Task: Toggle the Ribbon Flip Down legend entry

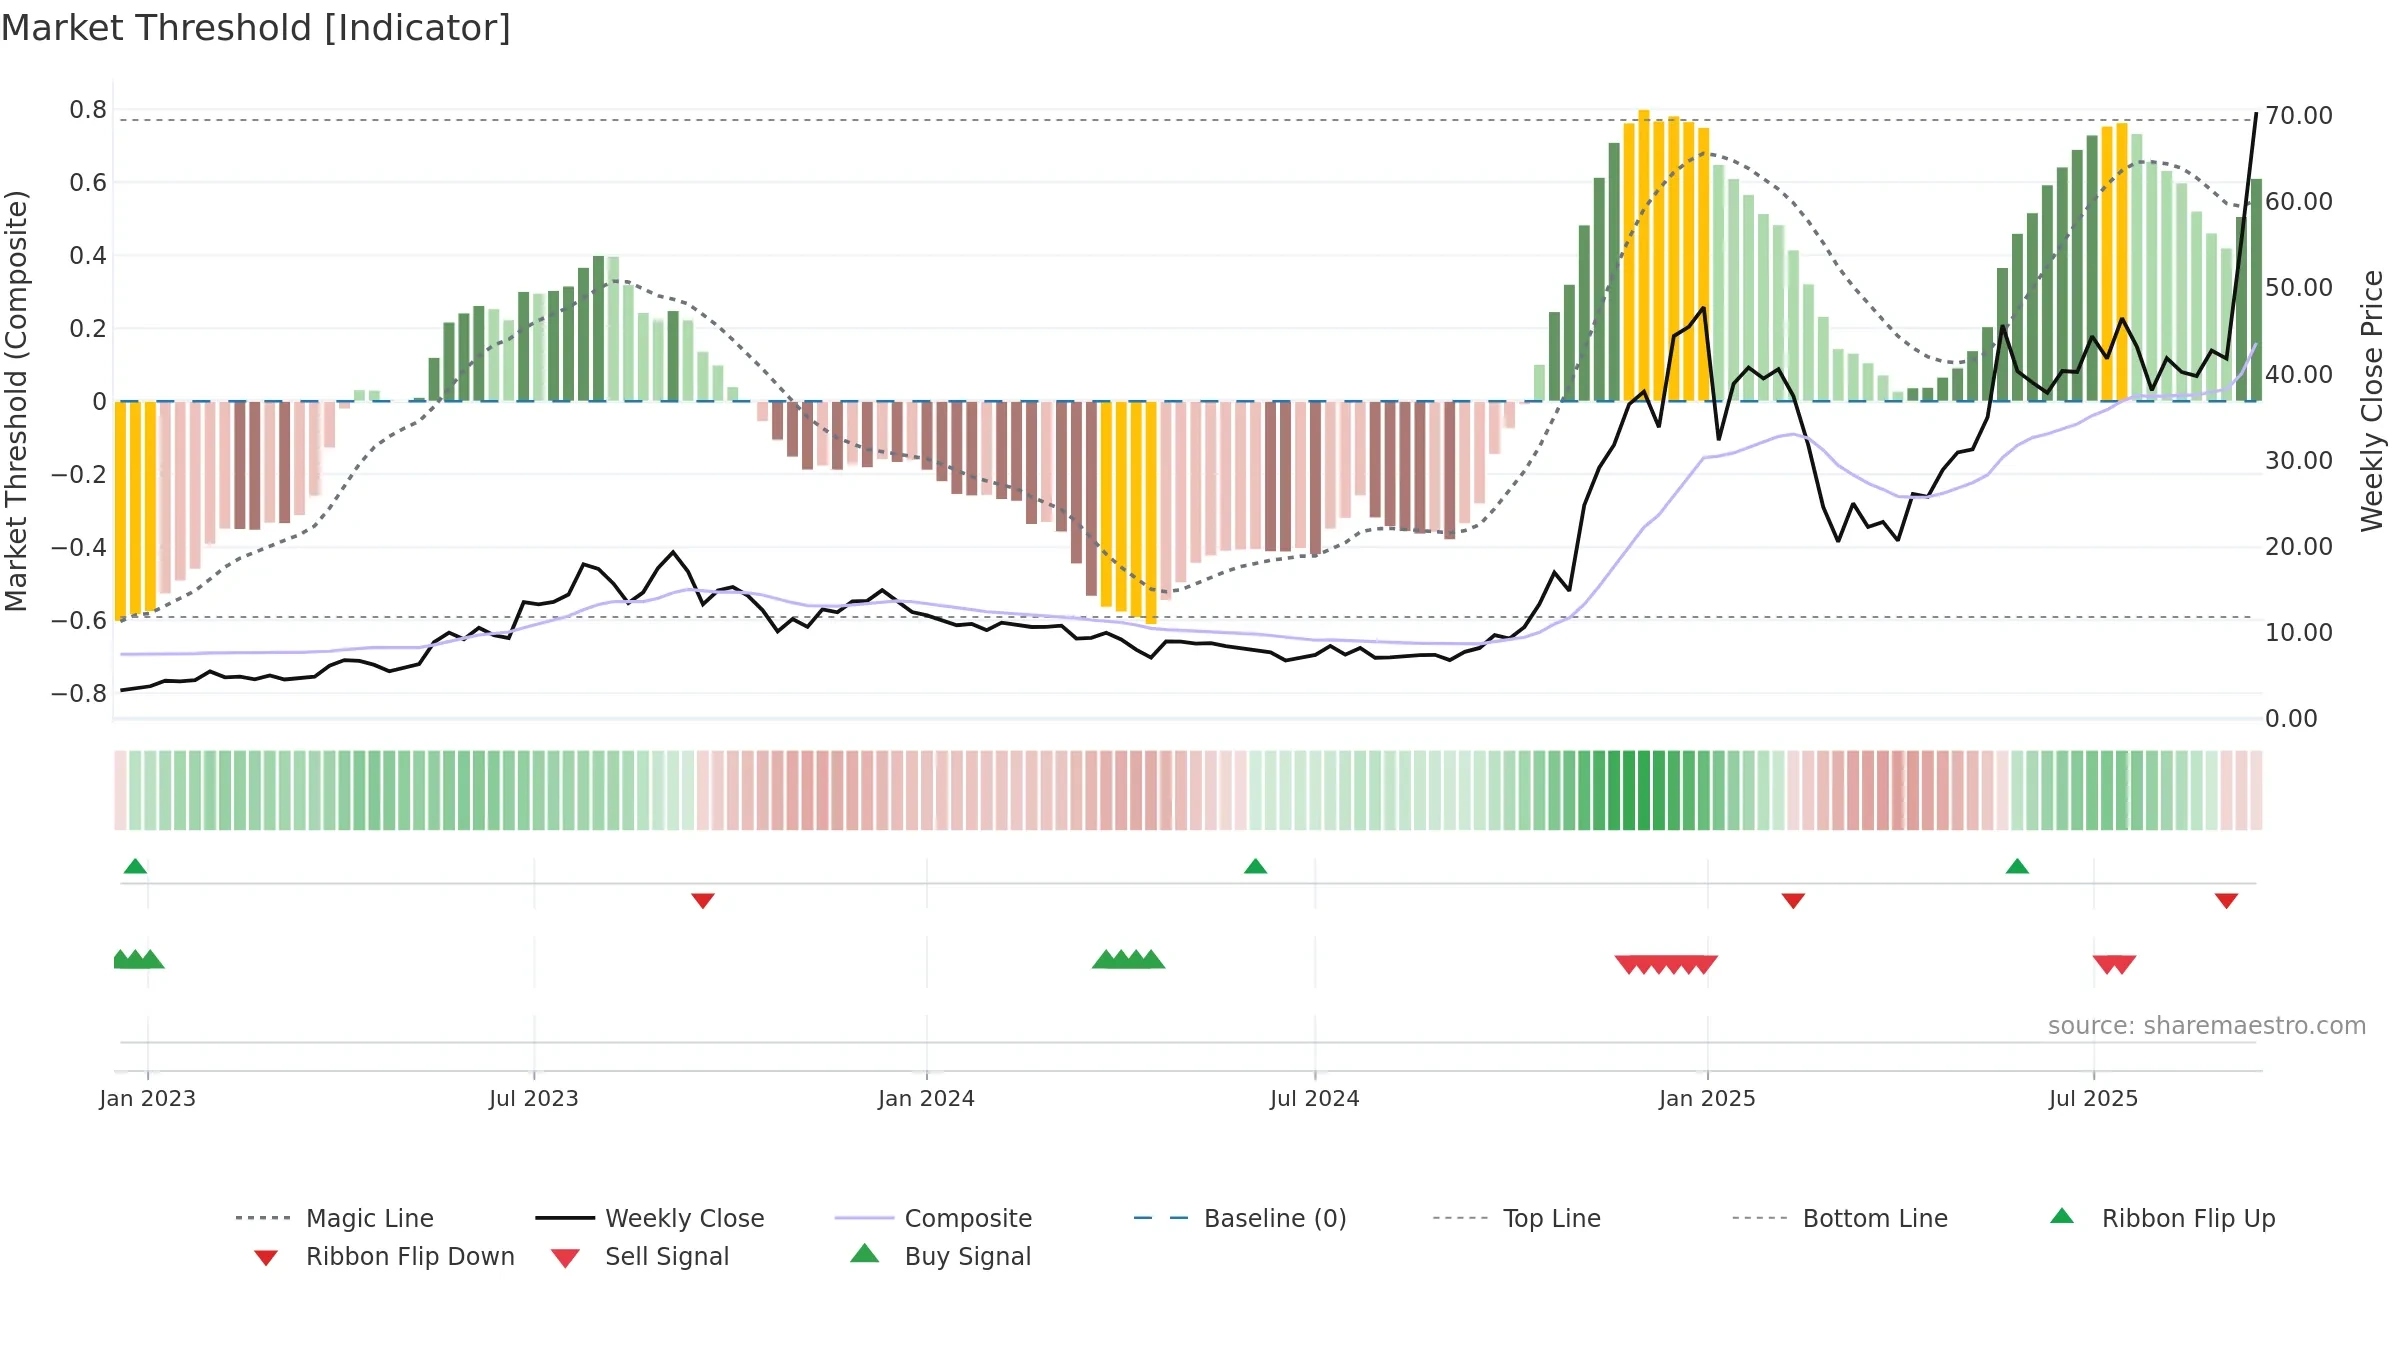Action: (x=384, y=1256)
